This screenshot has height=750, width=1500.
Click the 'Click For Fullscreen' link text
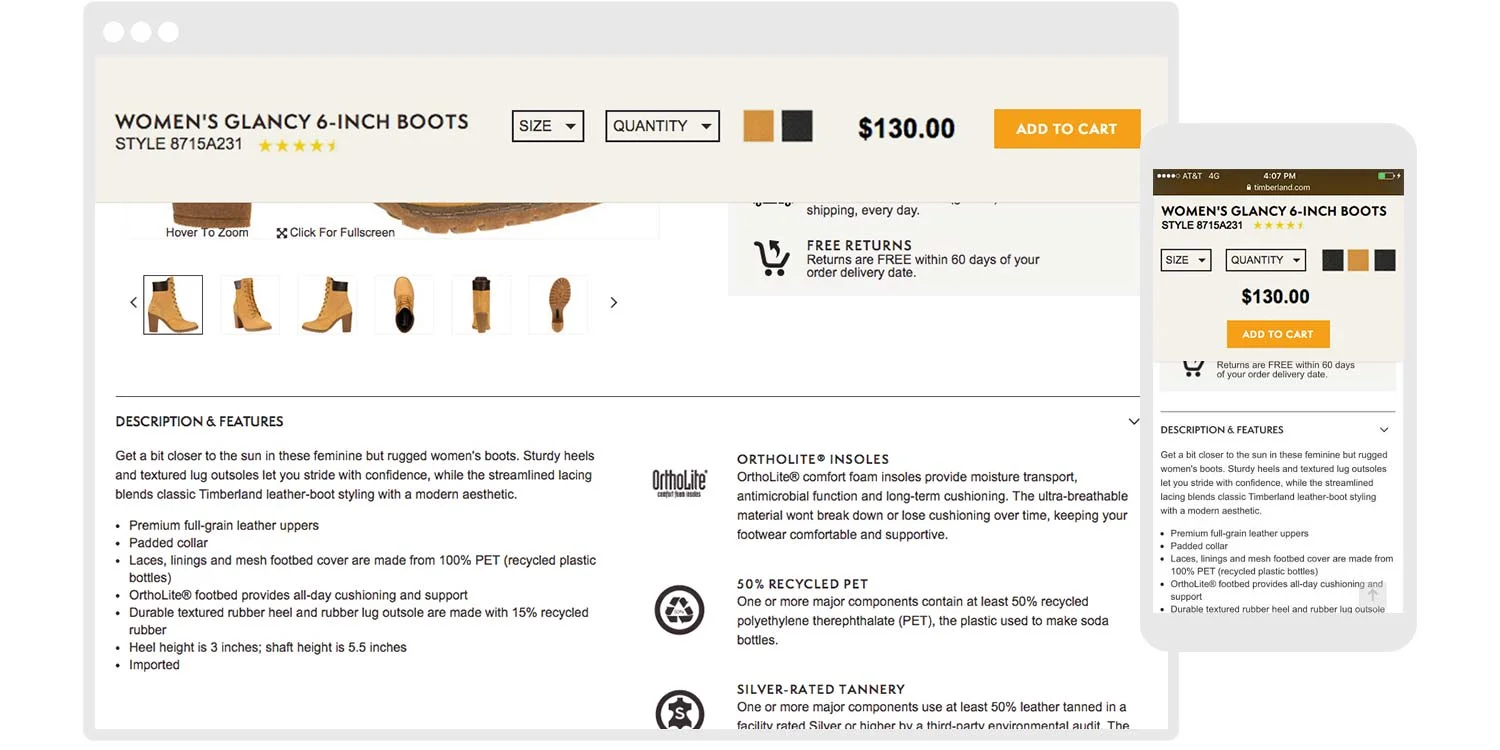pos(342,233)
